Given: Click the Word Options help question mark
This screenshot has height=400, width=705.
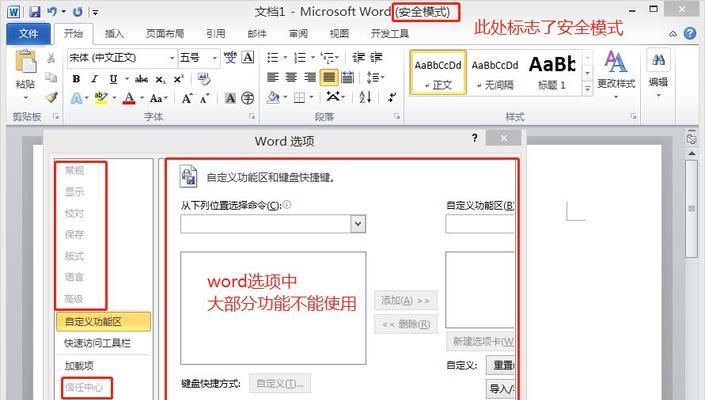Looking at the screenshot, I should (474, 138).
